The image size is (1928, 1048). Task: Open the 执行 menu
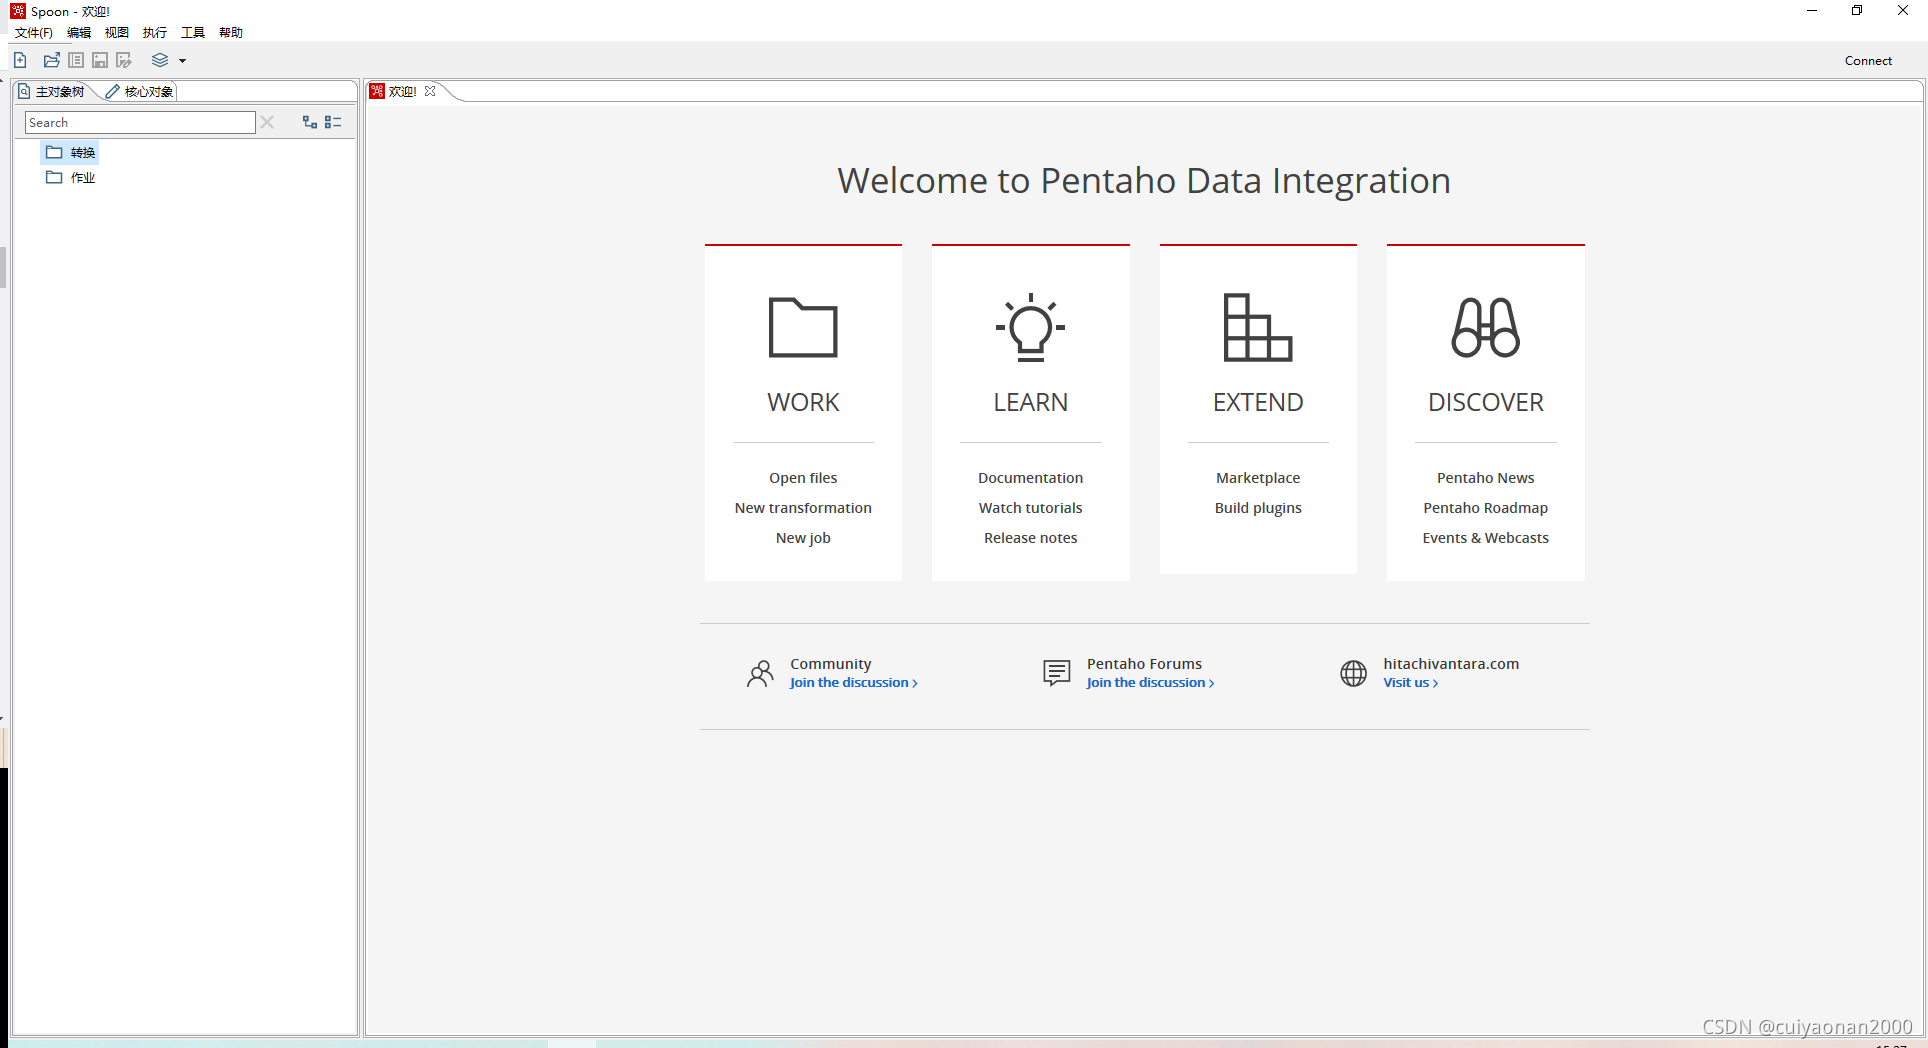(x=155, y=33)
